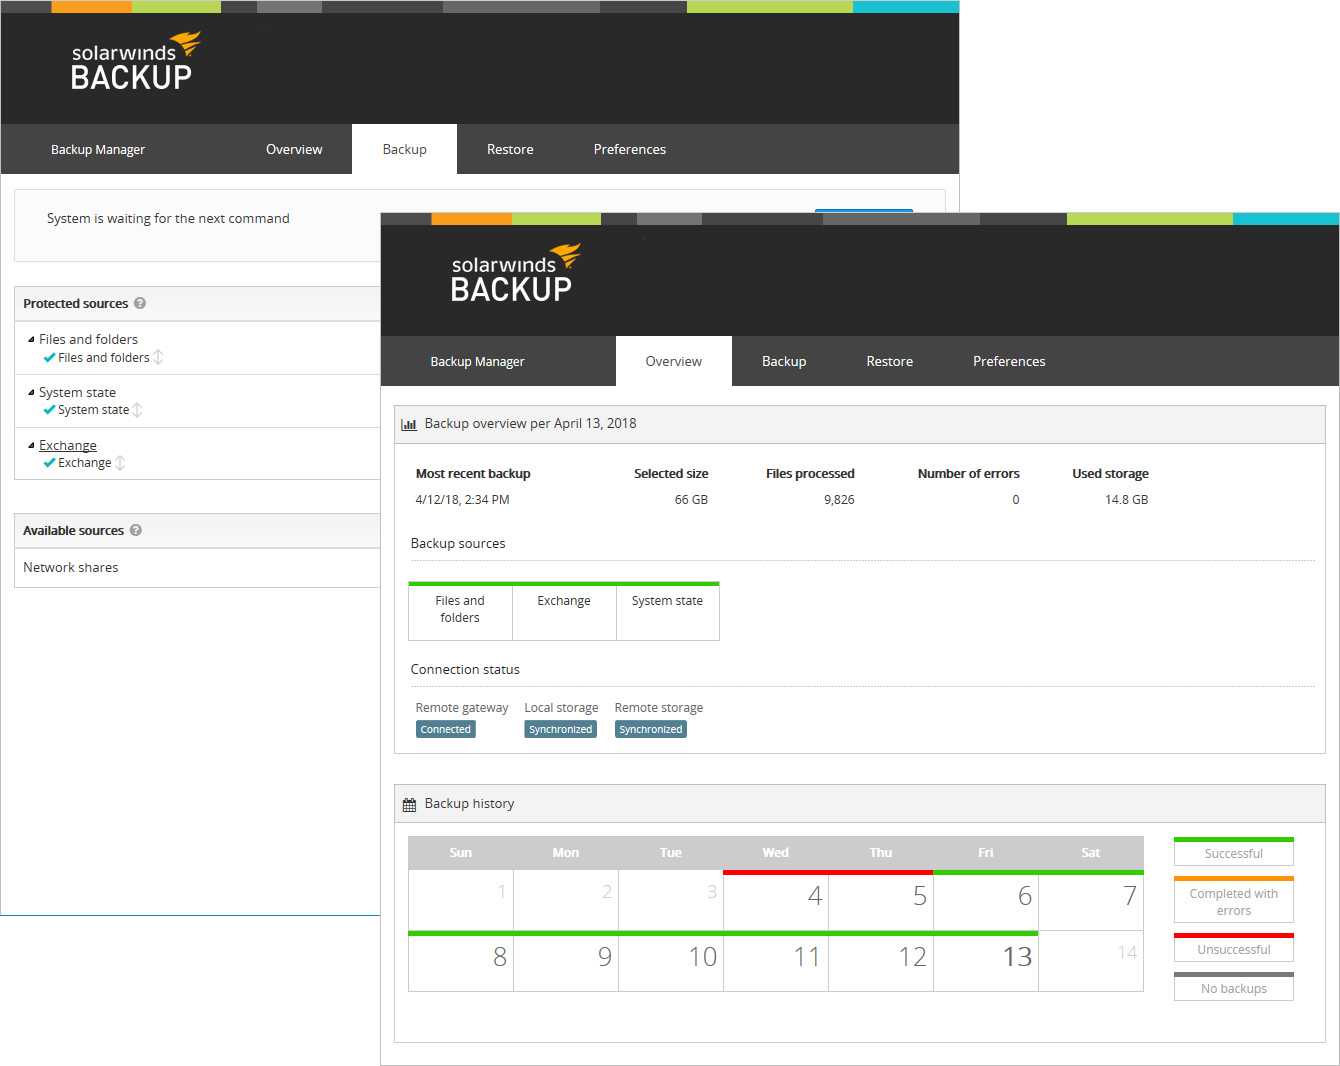Click the 'Backup overview per April 13, 2018' heading
Image resolution: width=1340 pixels, height=1066 pixels.
(x=530, y=423)
